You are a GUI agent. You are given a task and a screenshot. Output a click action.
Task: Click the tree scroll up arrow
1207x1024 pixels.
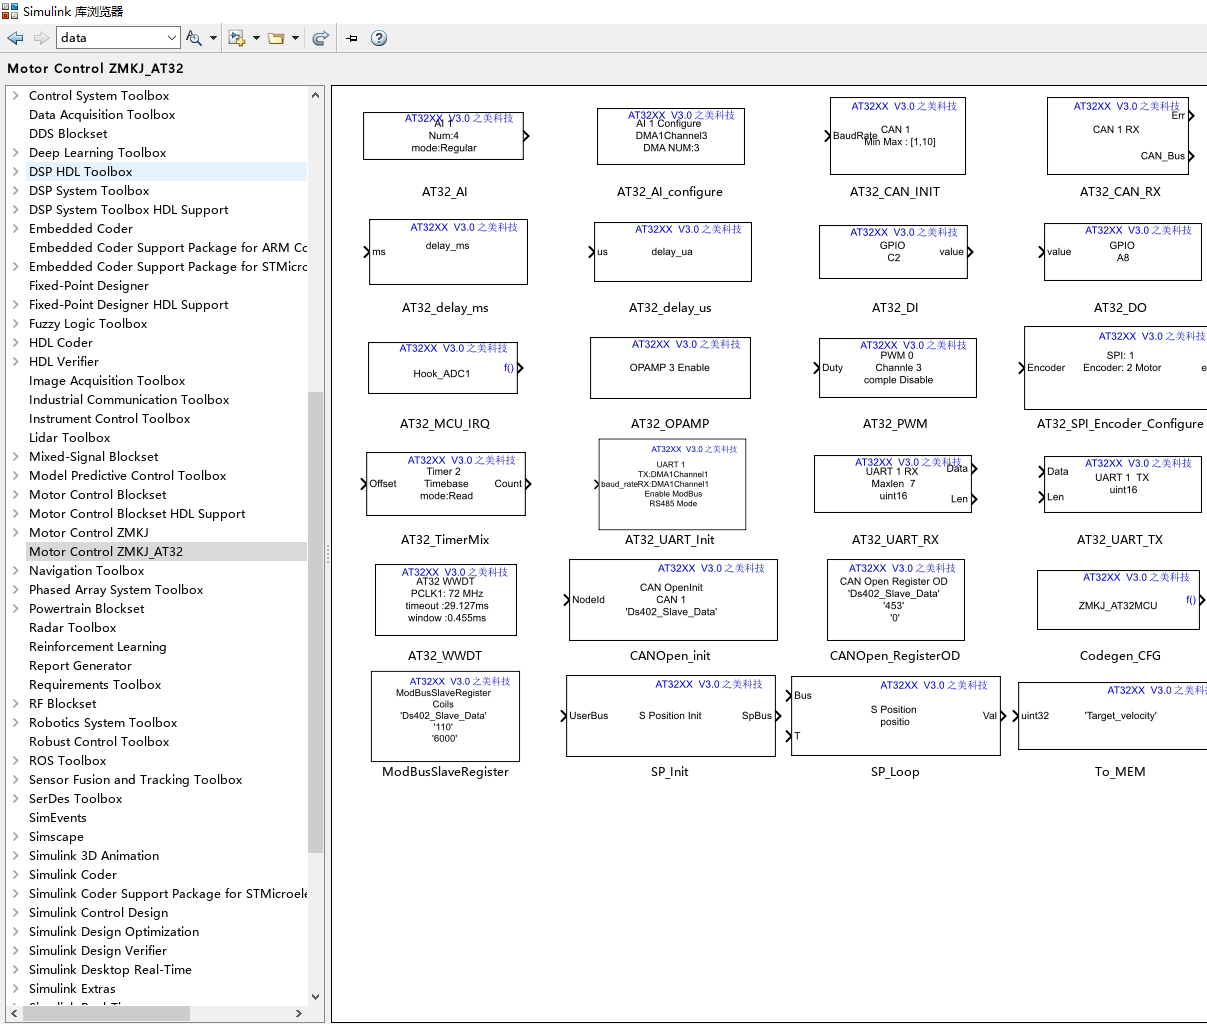tap(316, 95)
